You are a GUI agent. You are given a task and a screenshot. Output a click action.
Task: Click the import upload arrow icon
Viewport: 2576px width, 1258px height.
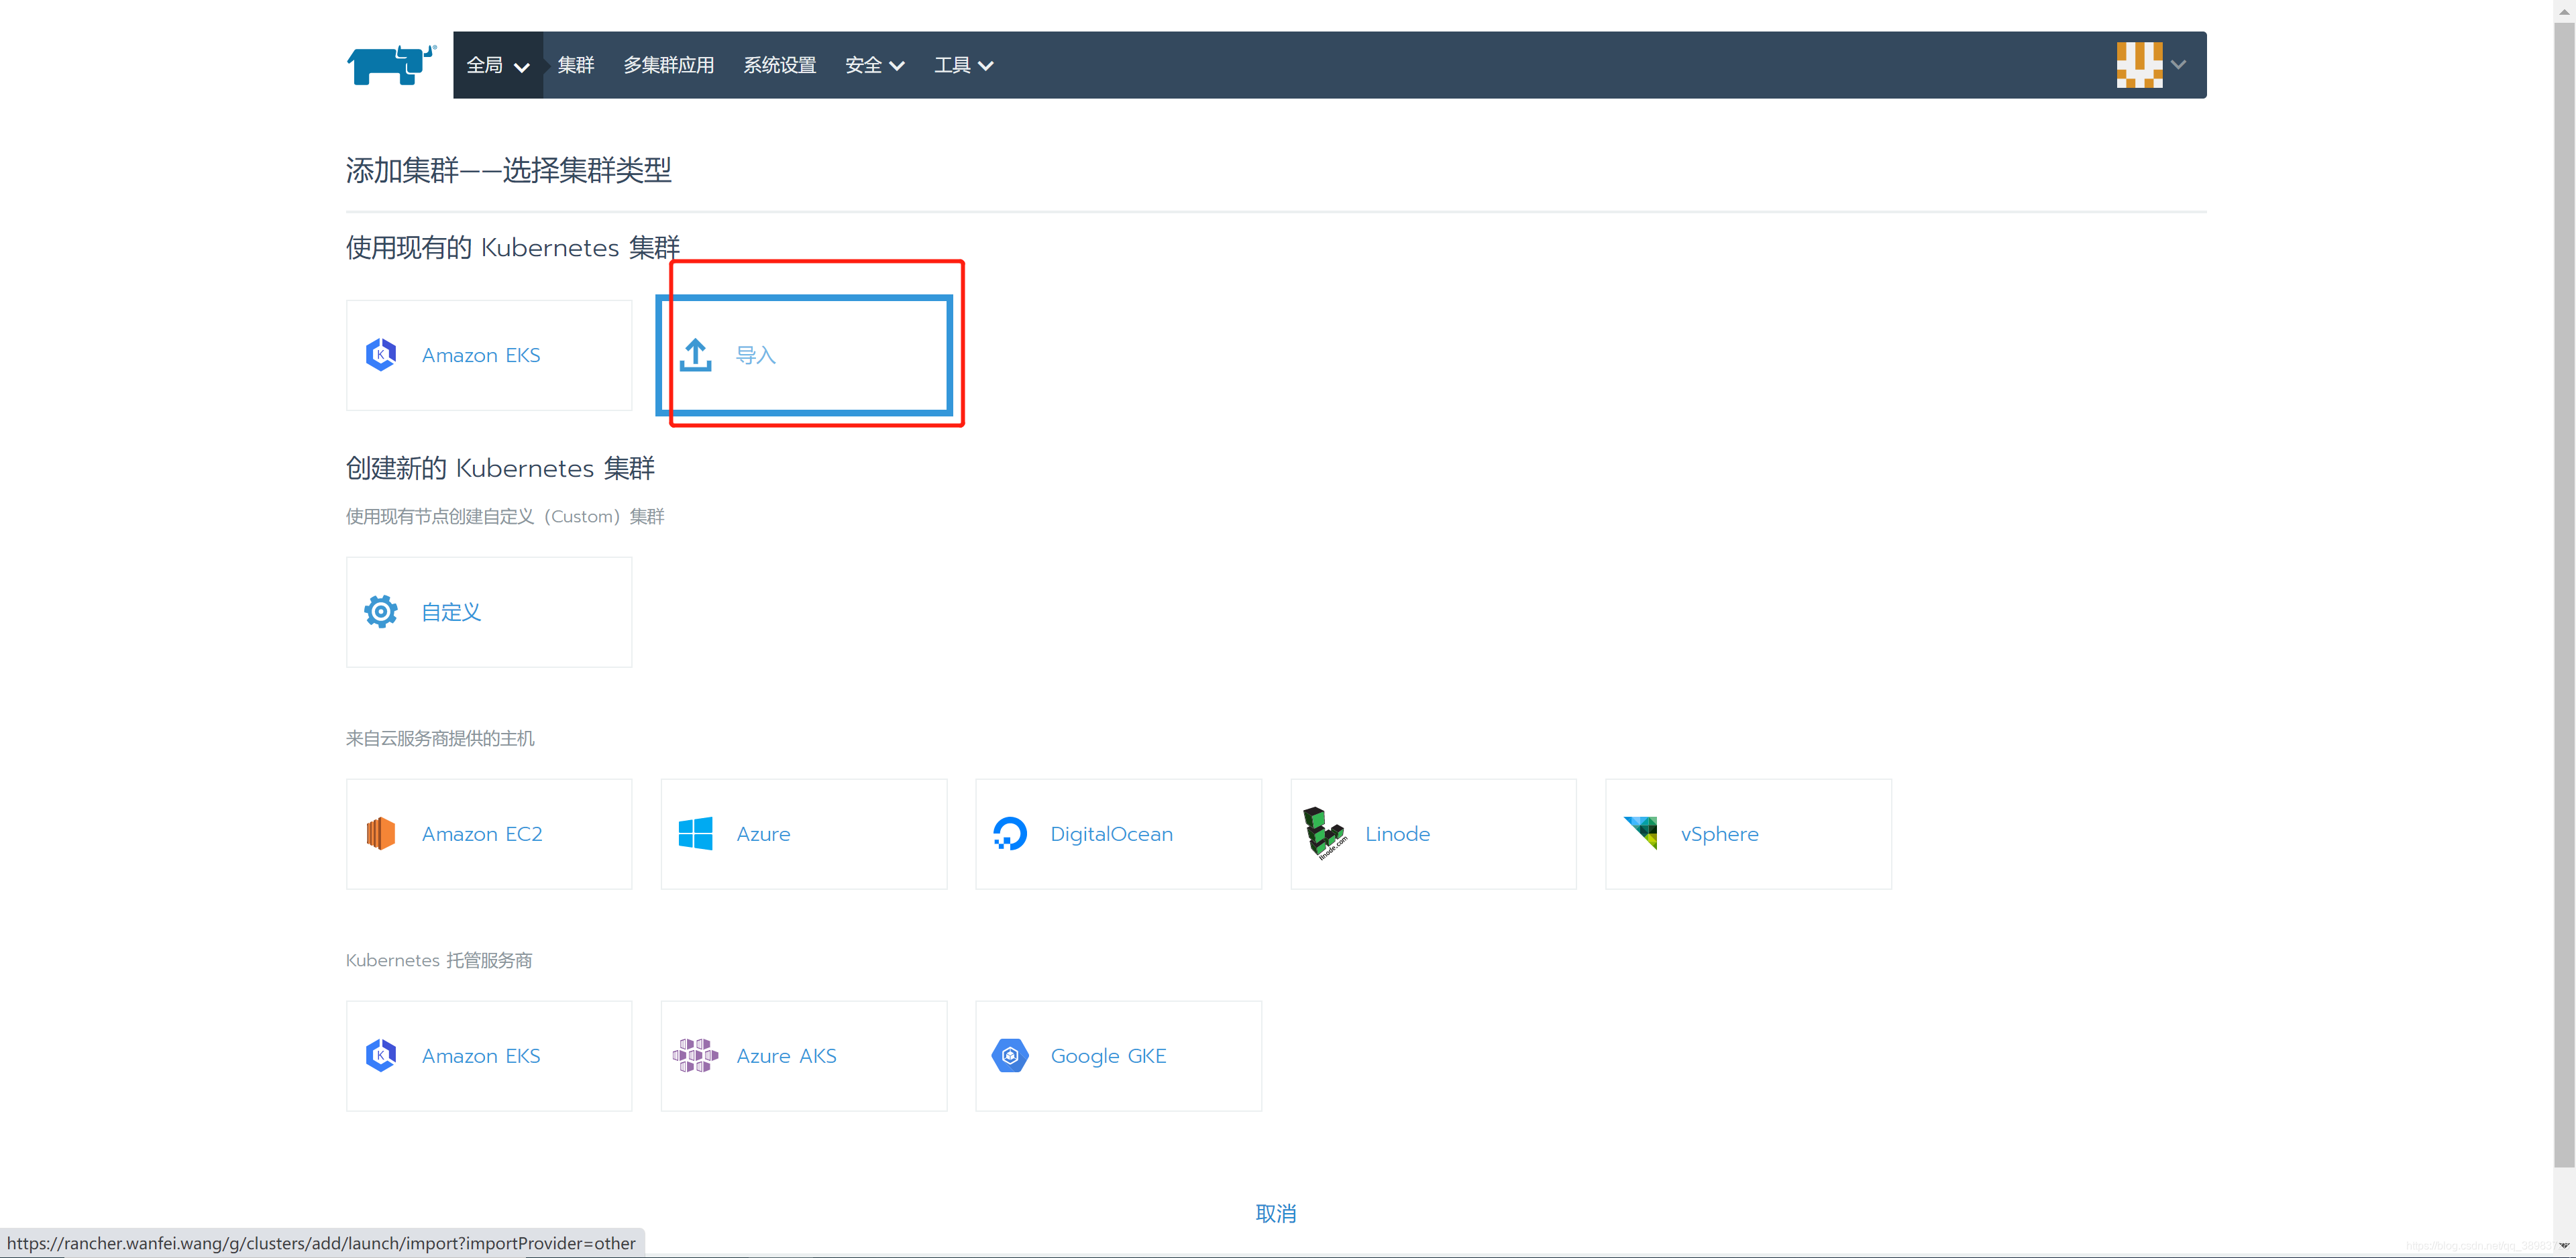tap(696, 355)
